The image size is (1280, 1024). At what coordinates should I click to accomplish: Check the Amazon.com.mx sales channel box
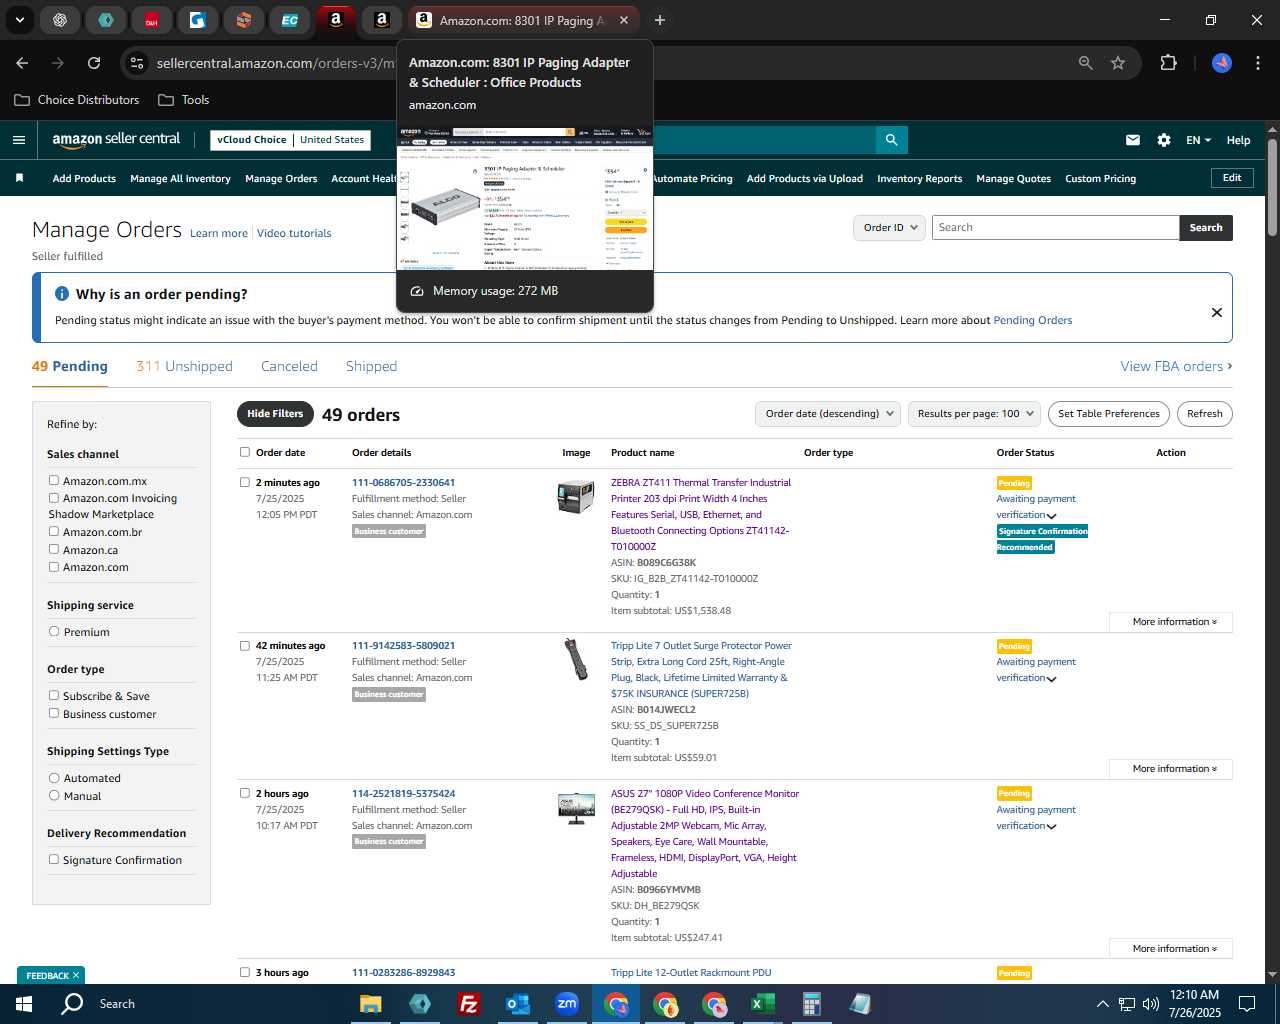pos(54,481)
